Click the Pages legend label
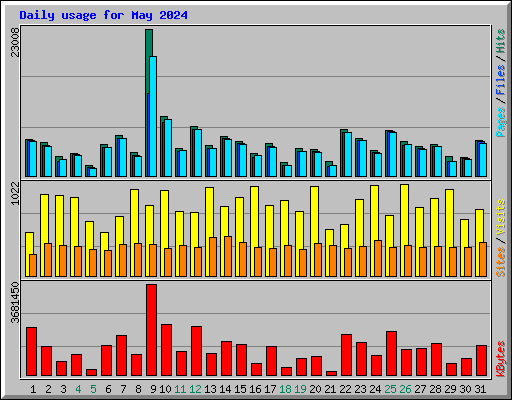The width and height of the screenshot is (512, 400). click(501, 122)
